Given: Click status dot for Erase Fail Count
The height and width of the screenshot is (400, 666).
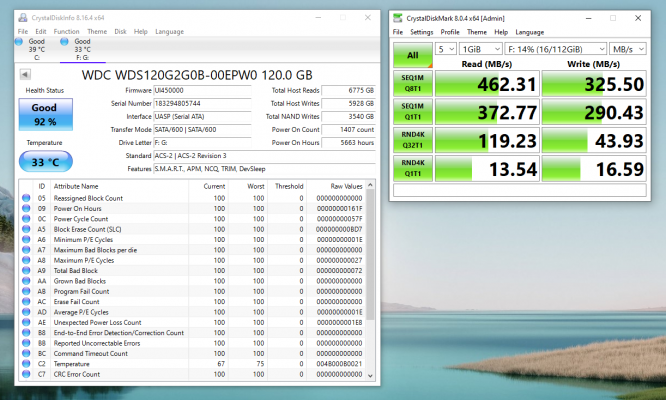Looking at the screenshot, I should [26, 301].
